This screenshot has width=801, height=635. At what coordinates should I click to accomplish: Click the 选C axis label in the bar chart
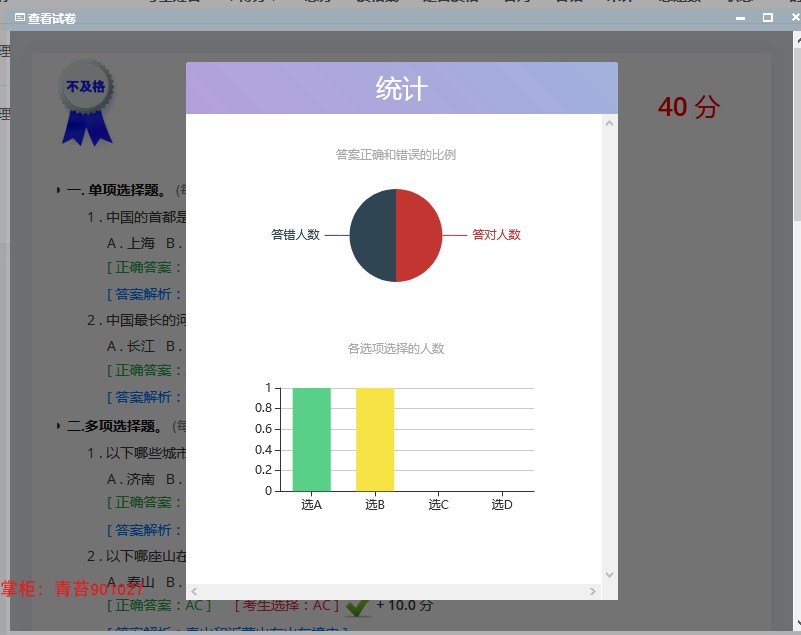[x=437, y=505]
